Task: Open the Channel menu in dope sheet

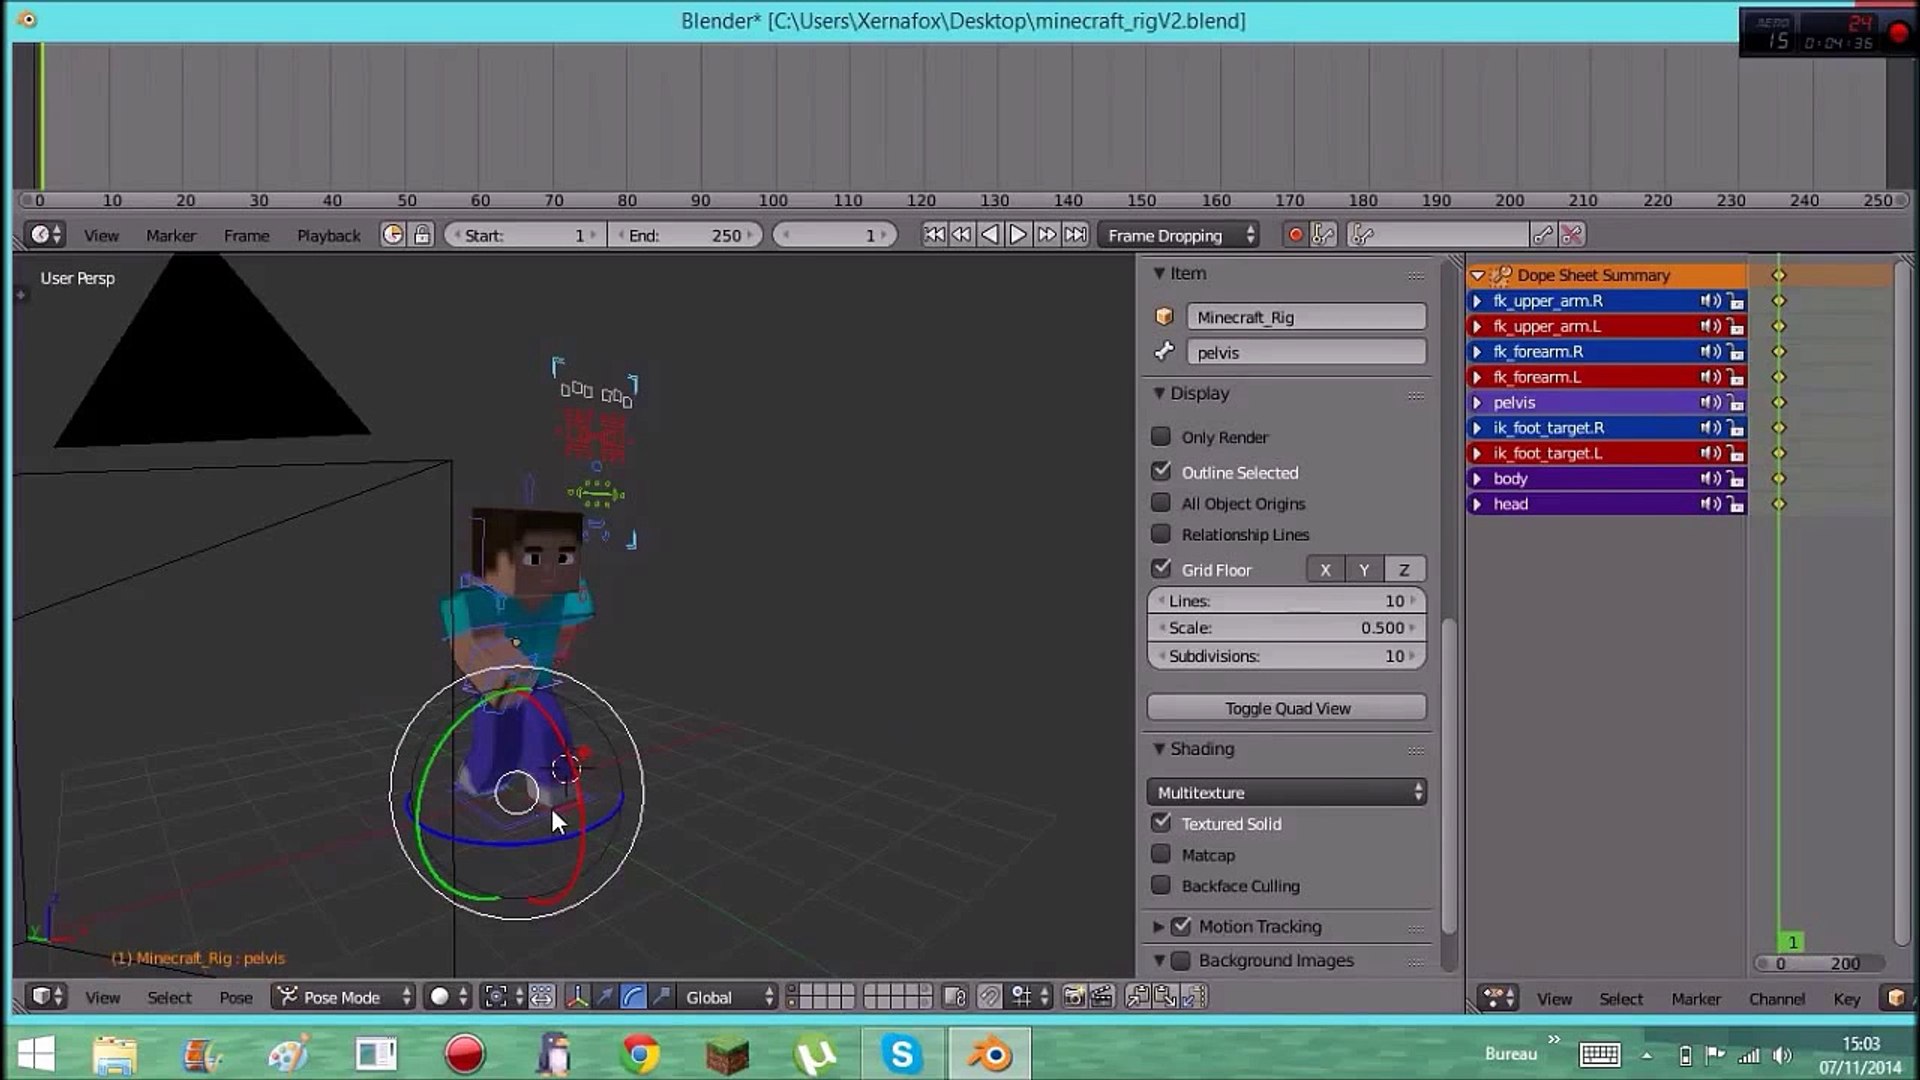Action: click(1777, 998)
